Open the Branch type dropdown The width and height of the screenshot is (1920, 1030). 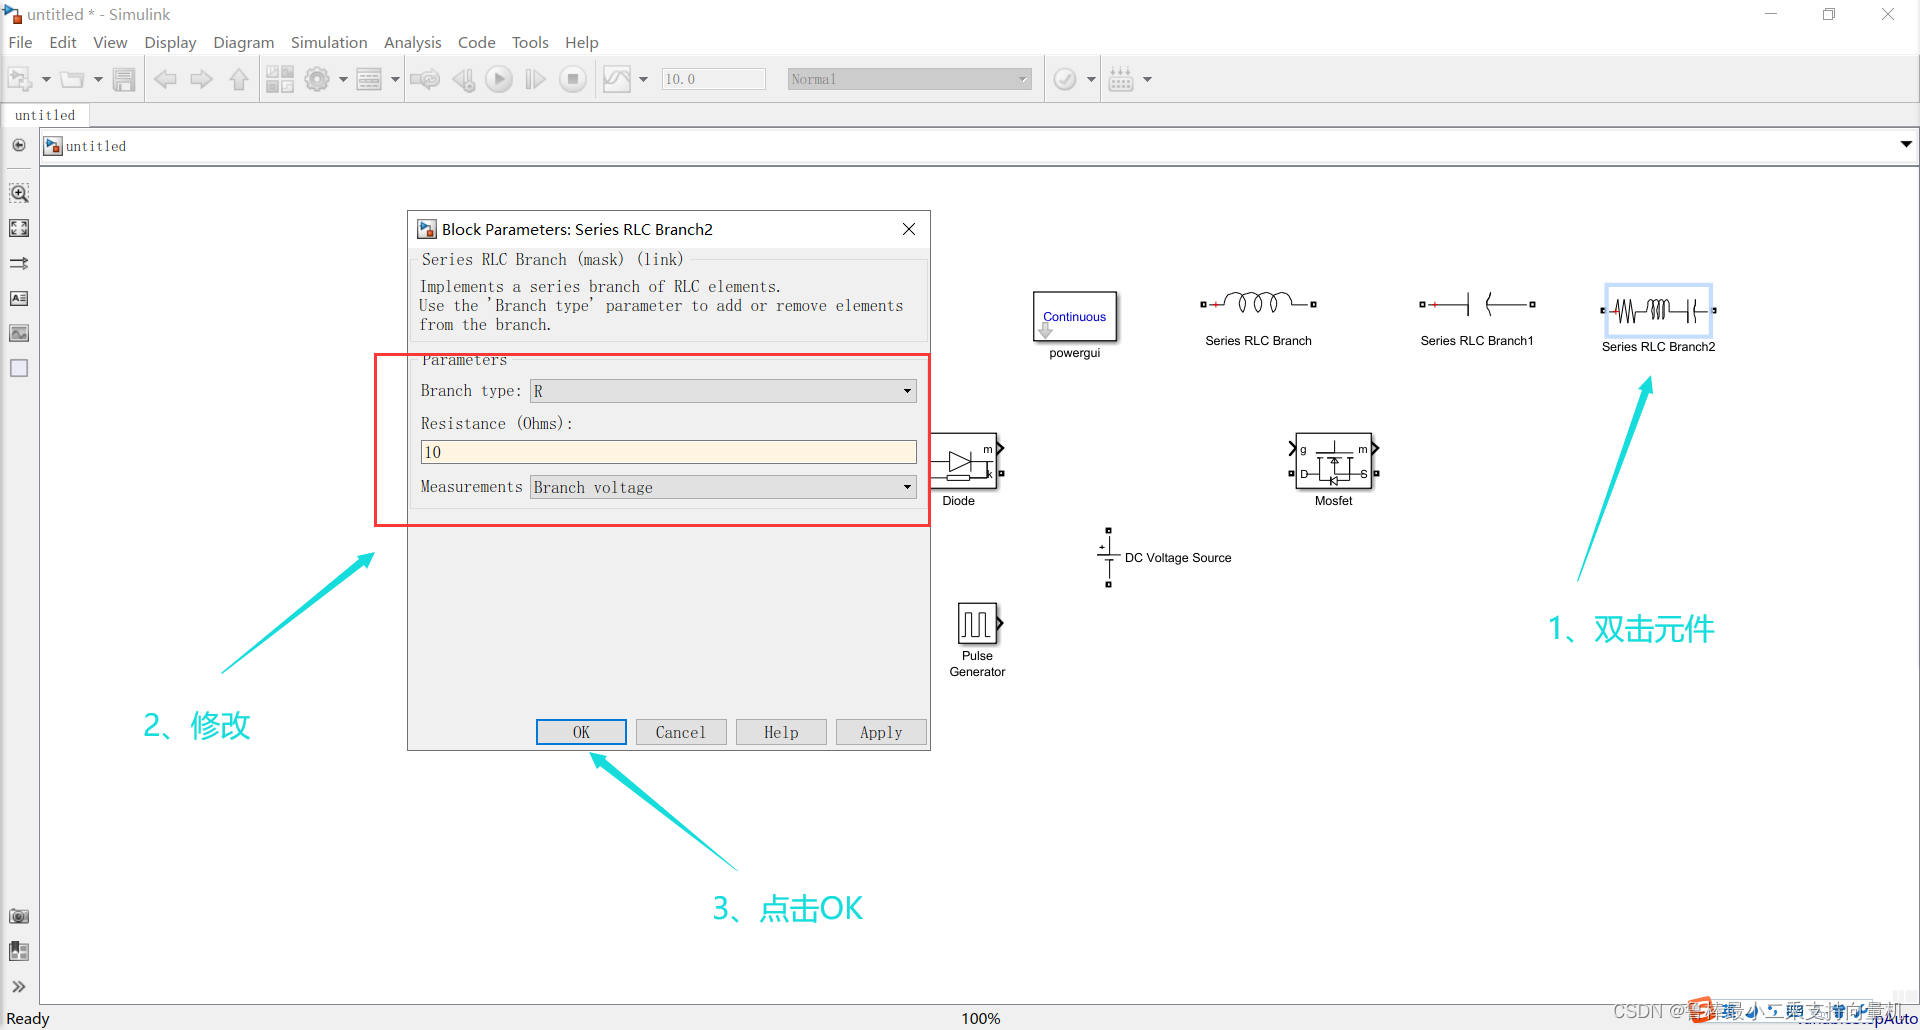pyautogui.click(x=723, y=391)
